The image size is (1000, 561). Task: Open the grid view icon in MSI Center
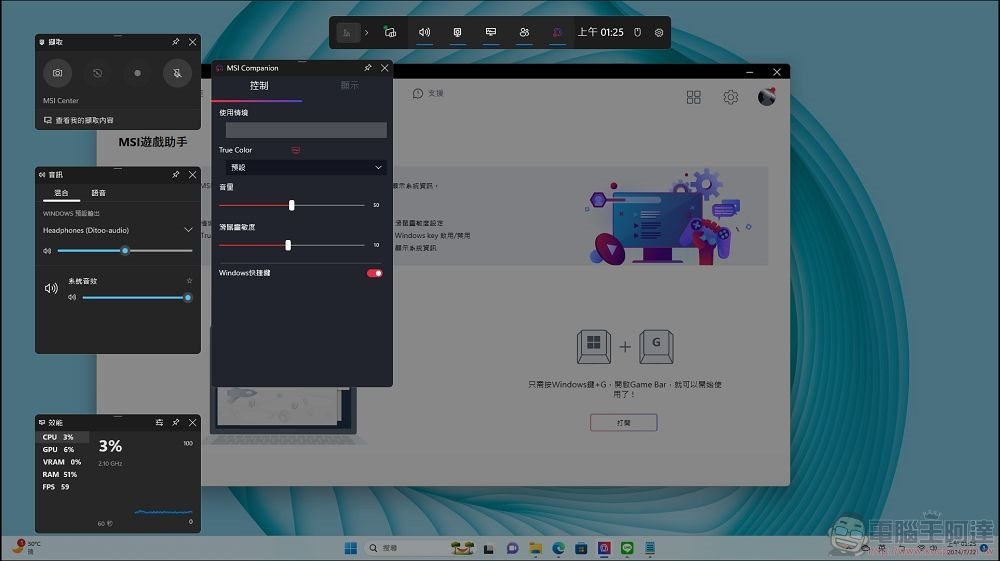click(x=693, y=97)
